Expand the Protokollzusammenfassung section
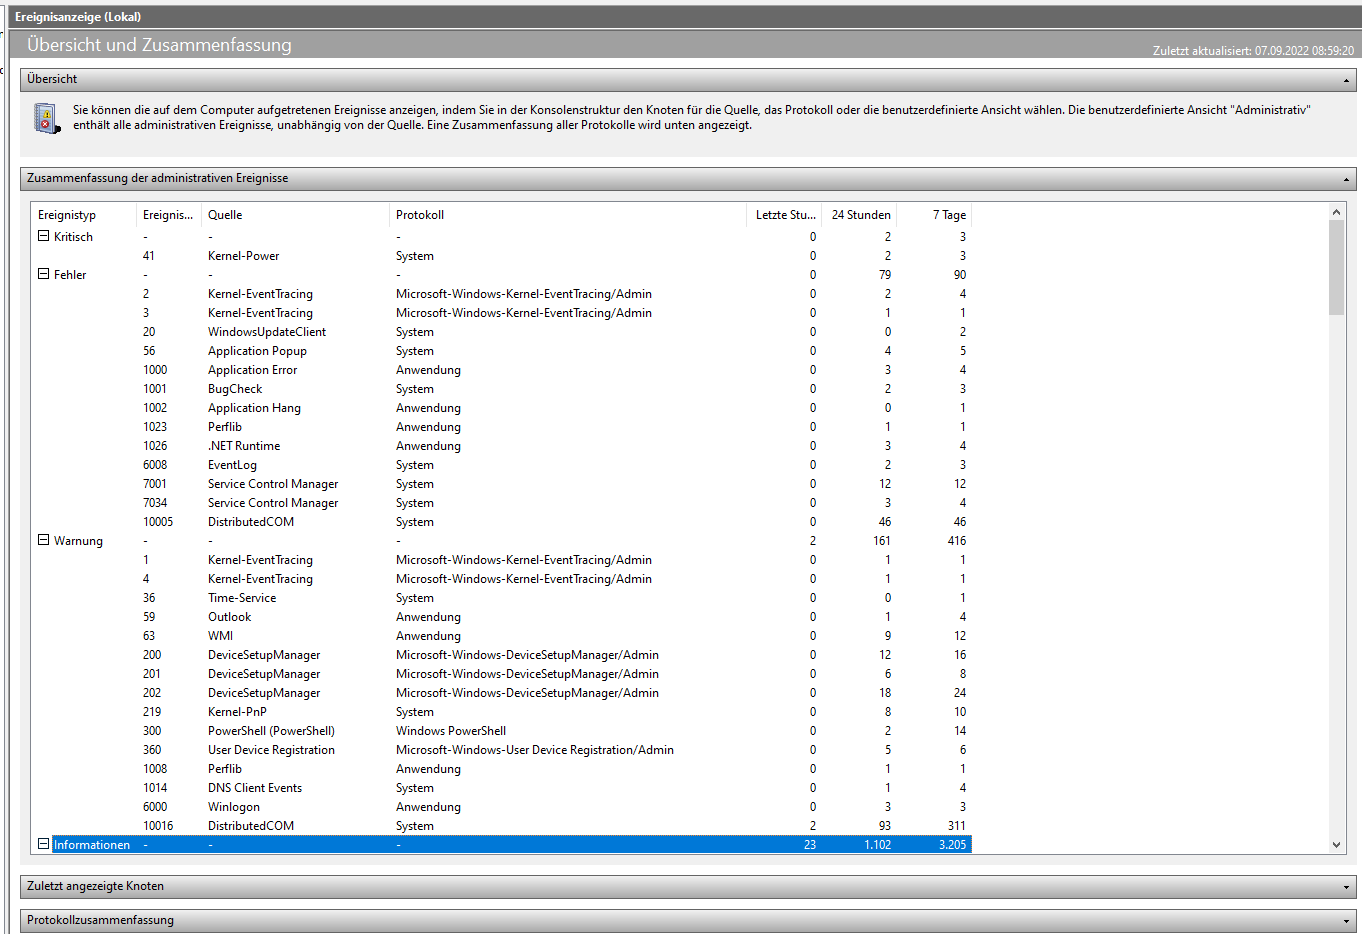 tap(1346, 921)
